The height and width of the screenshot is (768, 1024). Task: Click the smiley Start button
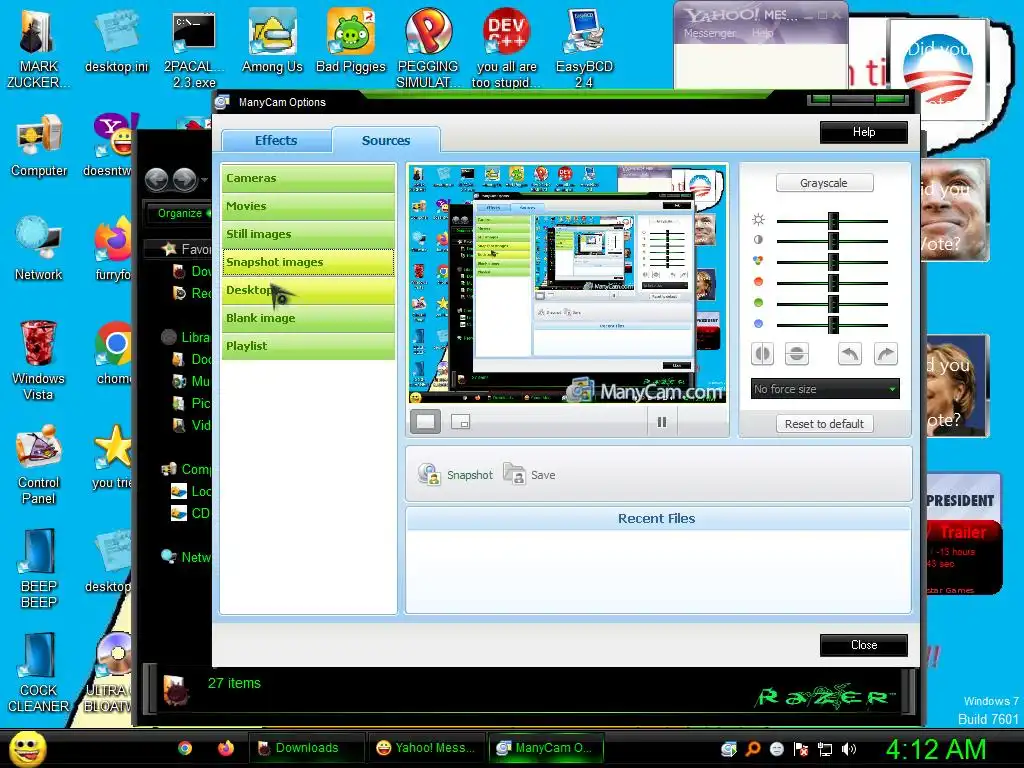point(27,748)
